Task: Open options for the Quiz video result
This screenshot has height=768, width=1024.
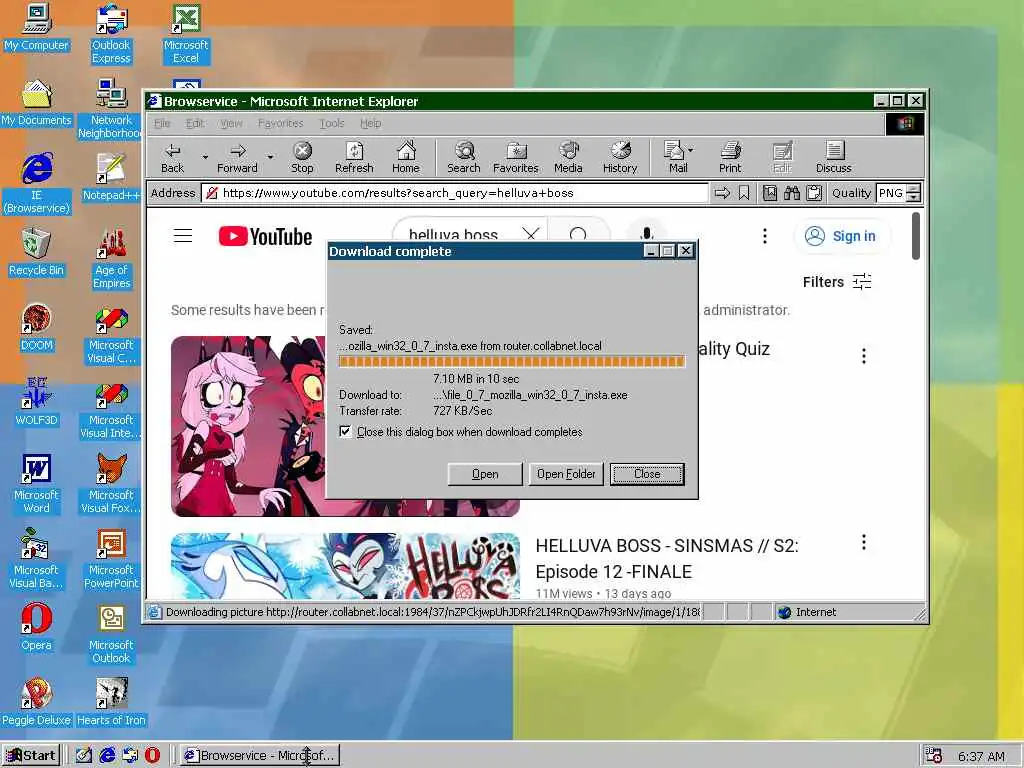Action: tap(863, 356)
